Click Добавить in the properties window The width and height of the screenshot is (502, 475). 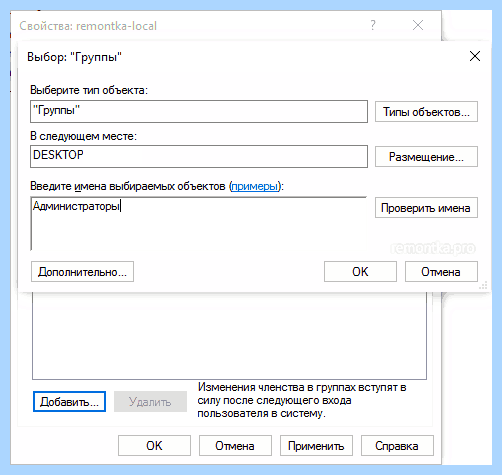(x=69, y=402)
